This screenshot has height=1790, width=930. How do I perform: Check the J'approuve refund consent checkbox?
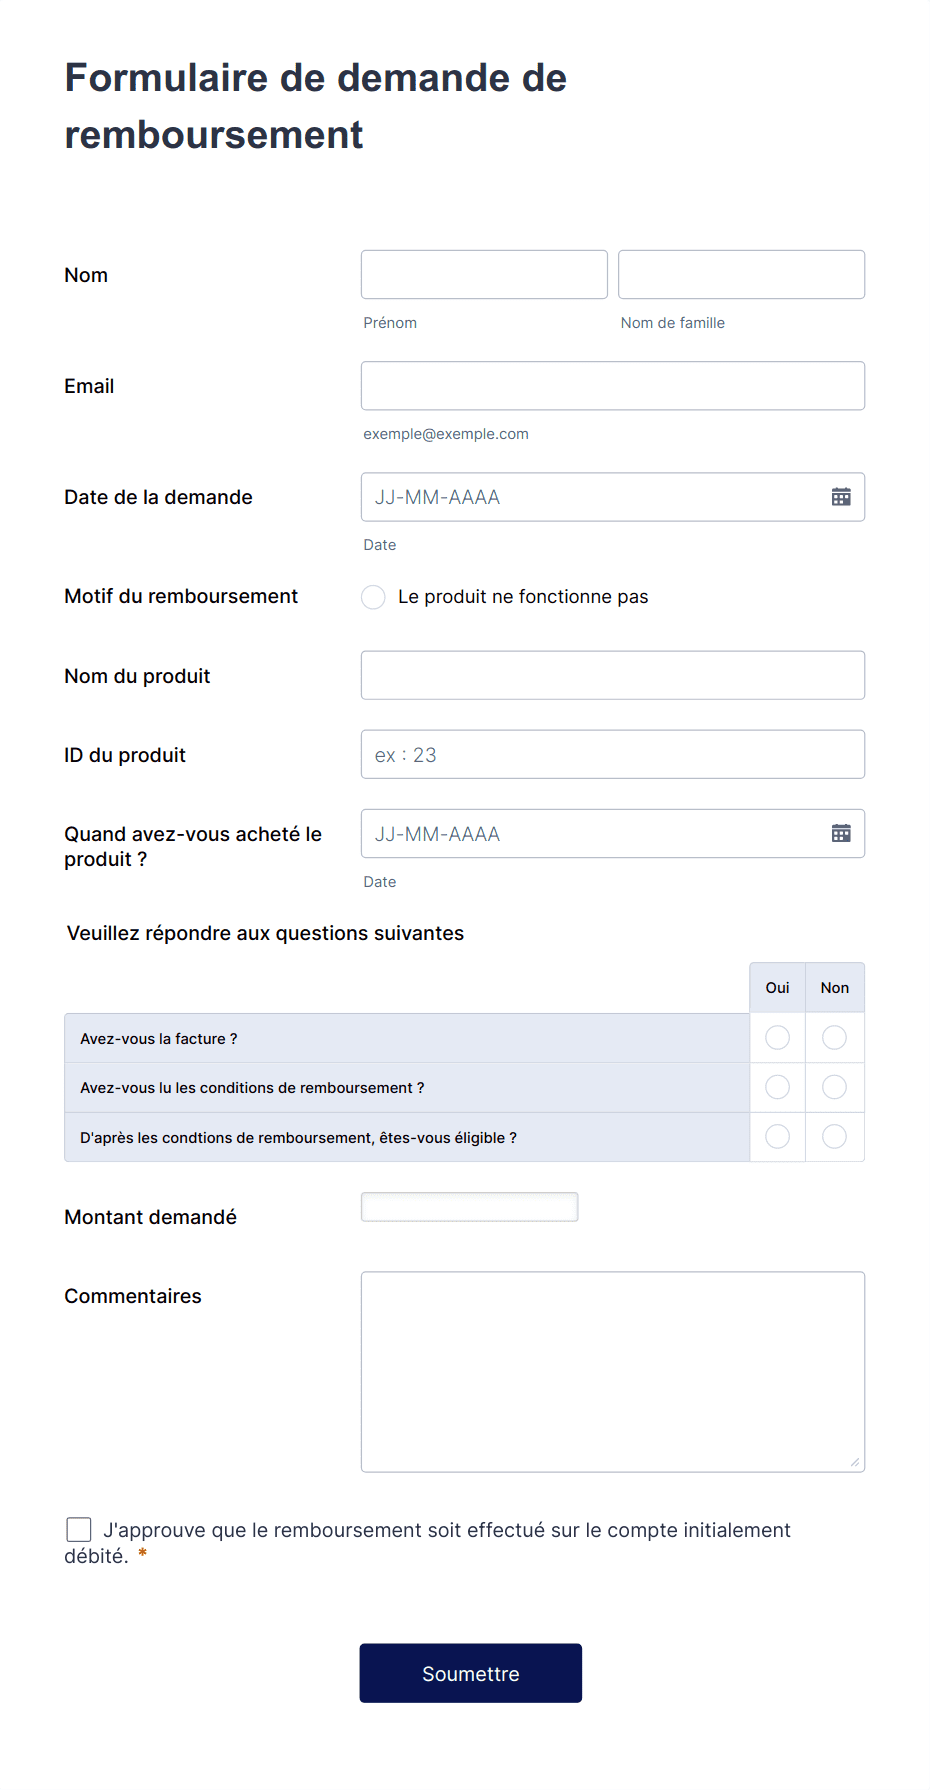point(78,1528)
